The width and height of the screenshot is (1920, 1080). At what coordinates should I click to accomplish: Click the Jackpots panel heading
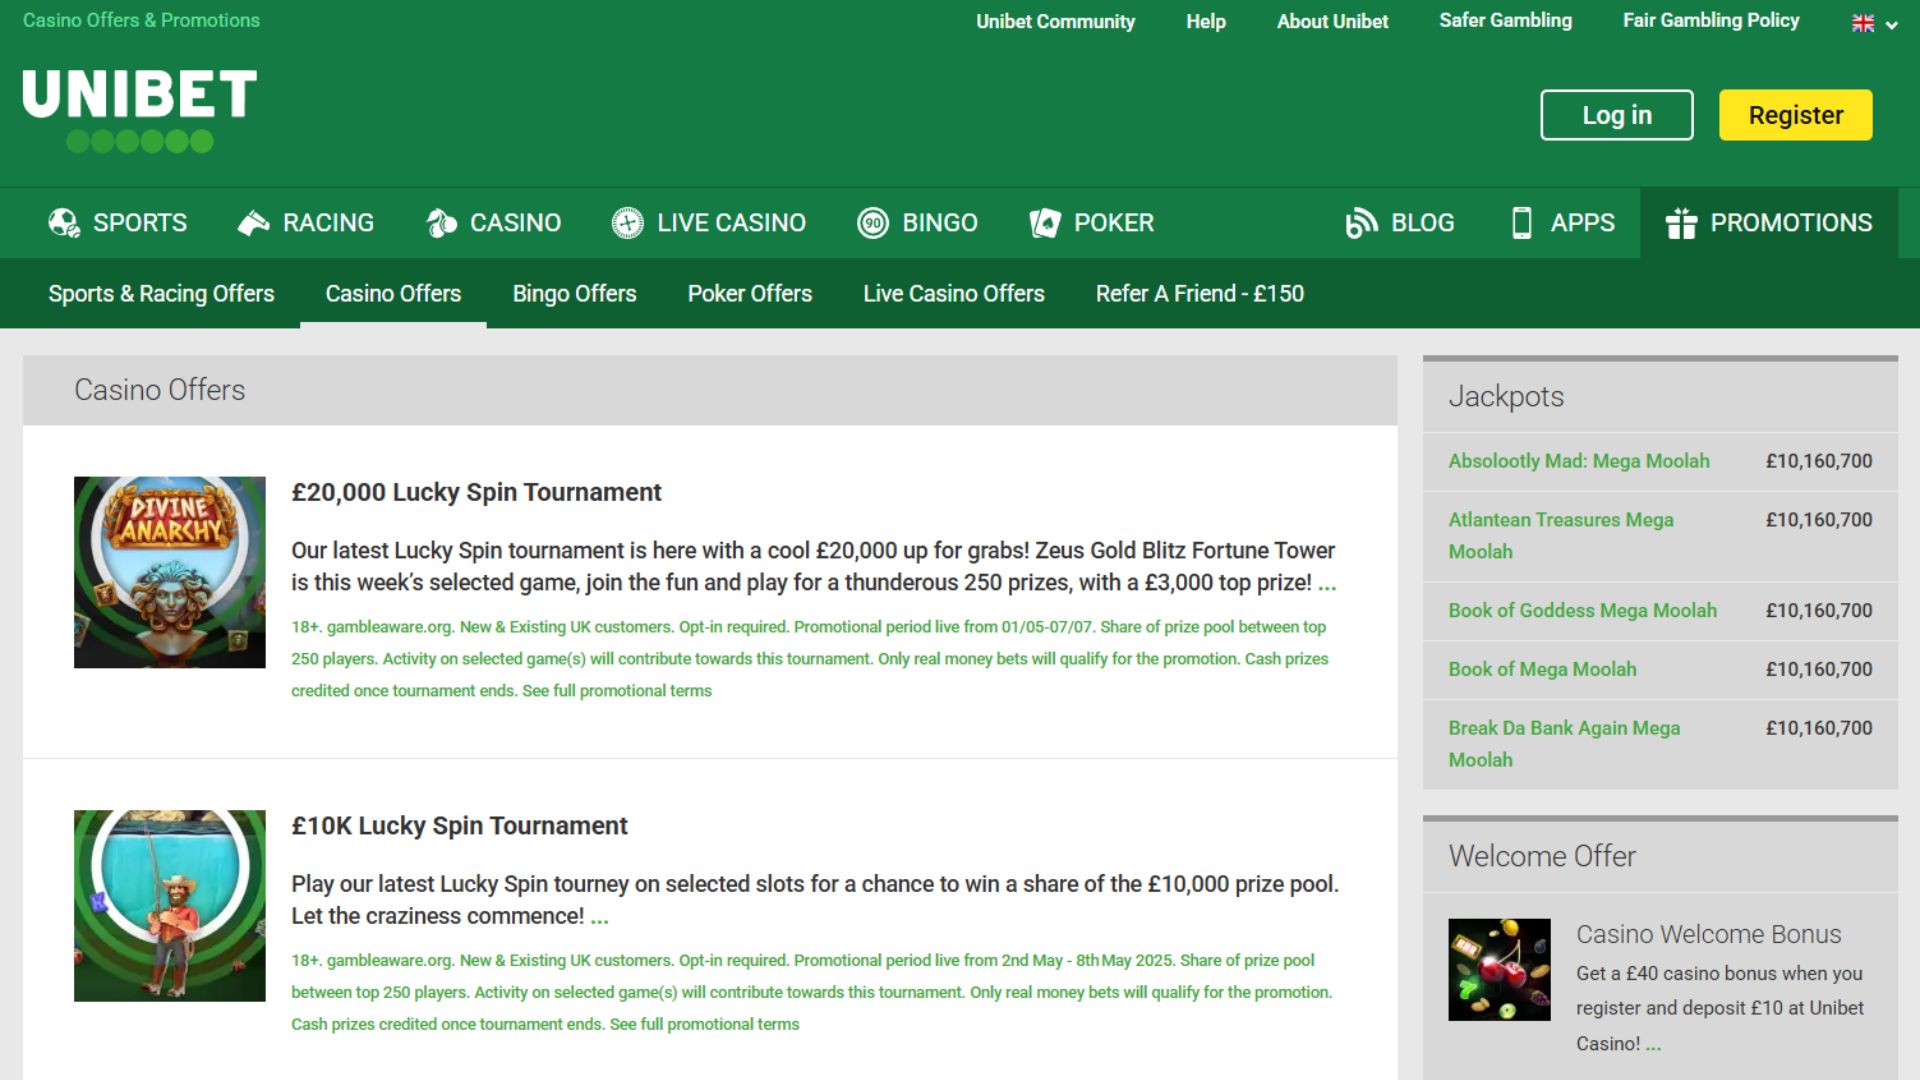[1506, 397]
